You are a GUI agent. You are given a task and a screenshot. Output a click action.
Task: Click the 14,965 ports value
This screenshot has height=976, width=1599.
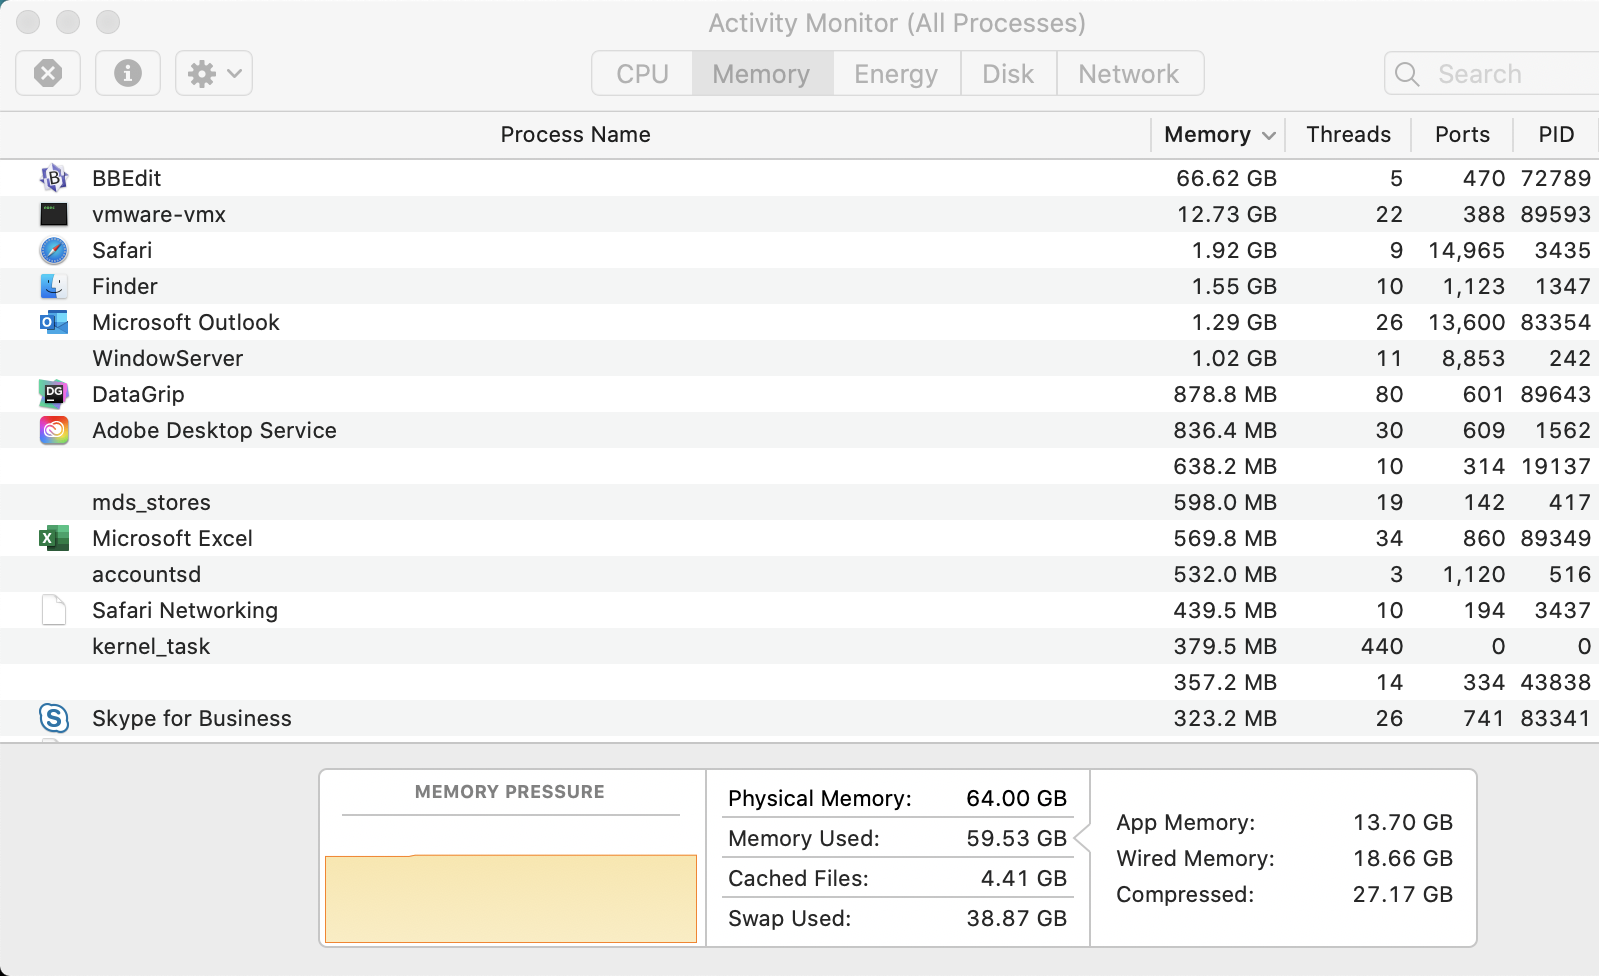click(1467, 250)
